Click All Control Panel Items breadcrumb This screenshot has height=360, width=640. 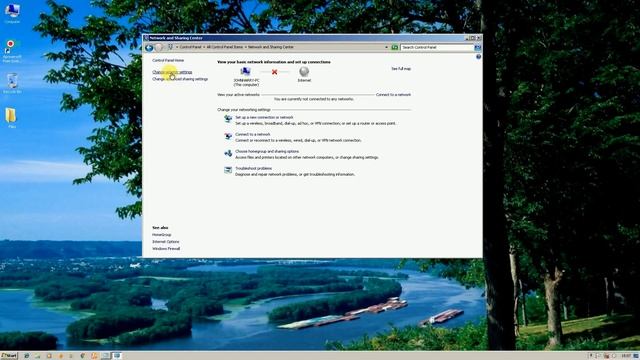224,47
